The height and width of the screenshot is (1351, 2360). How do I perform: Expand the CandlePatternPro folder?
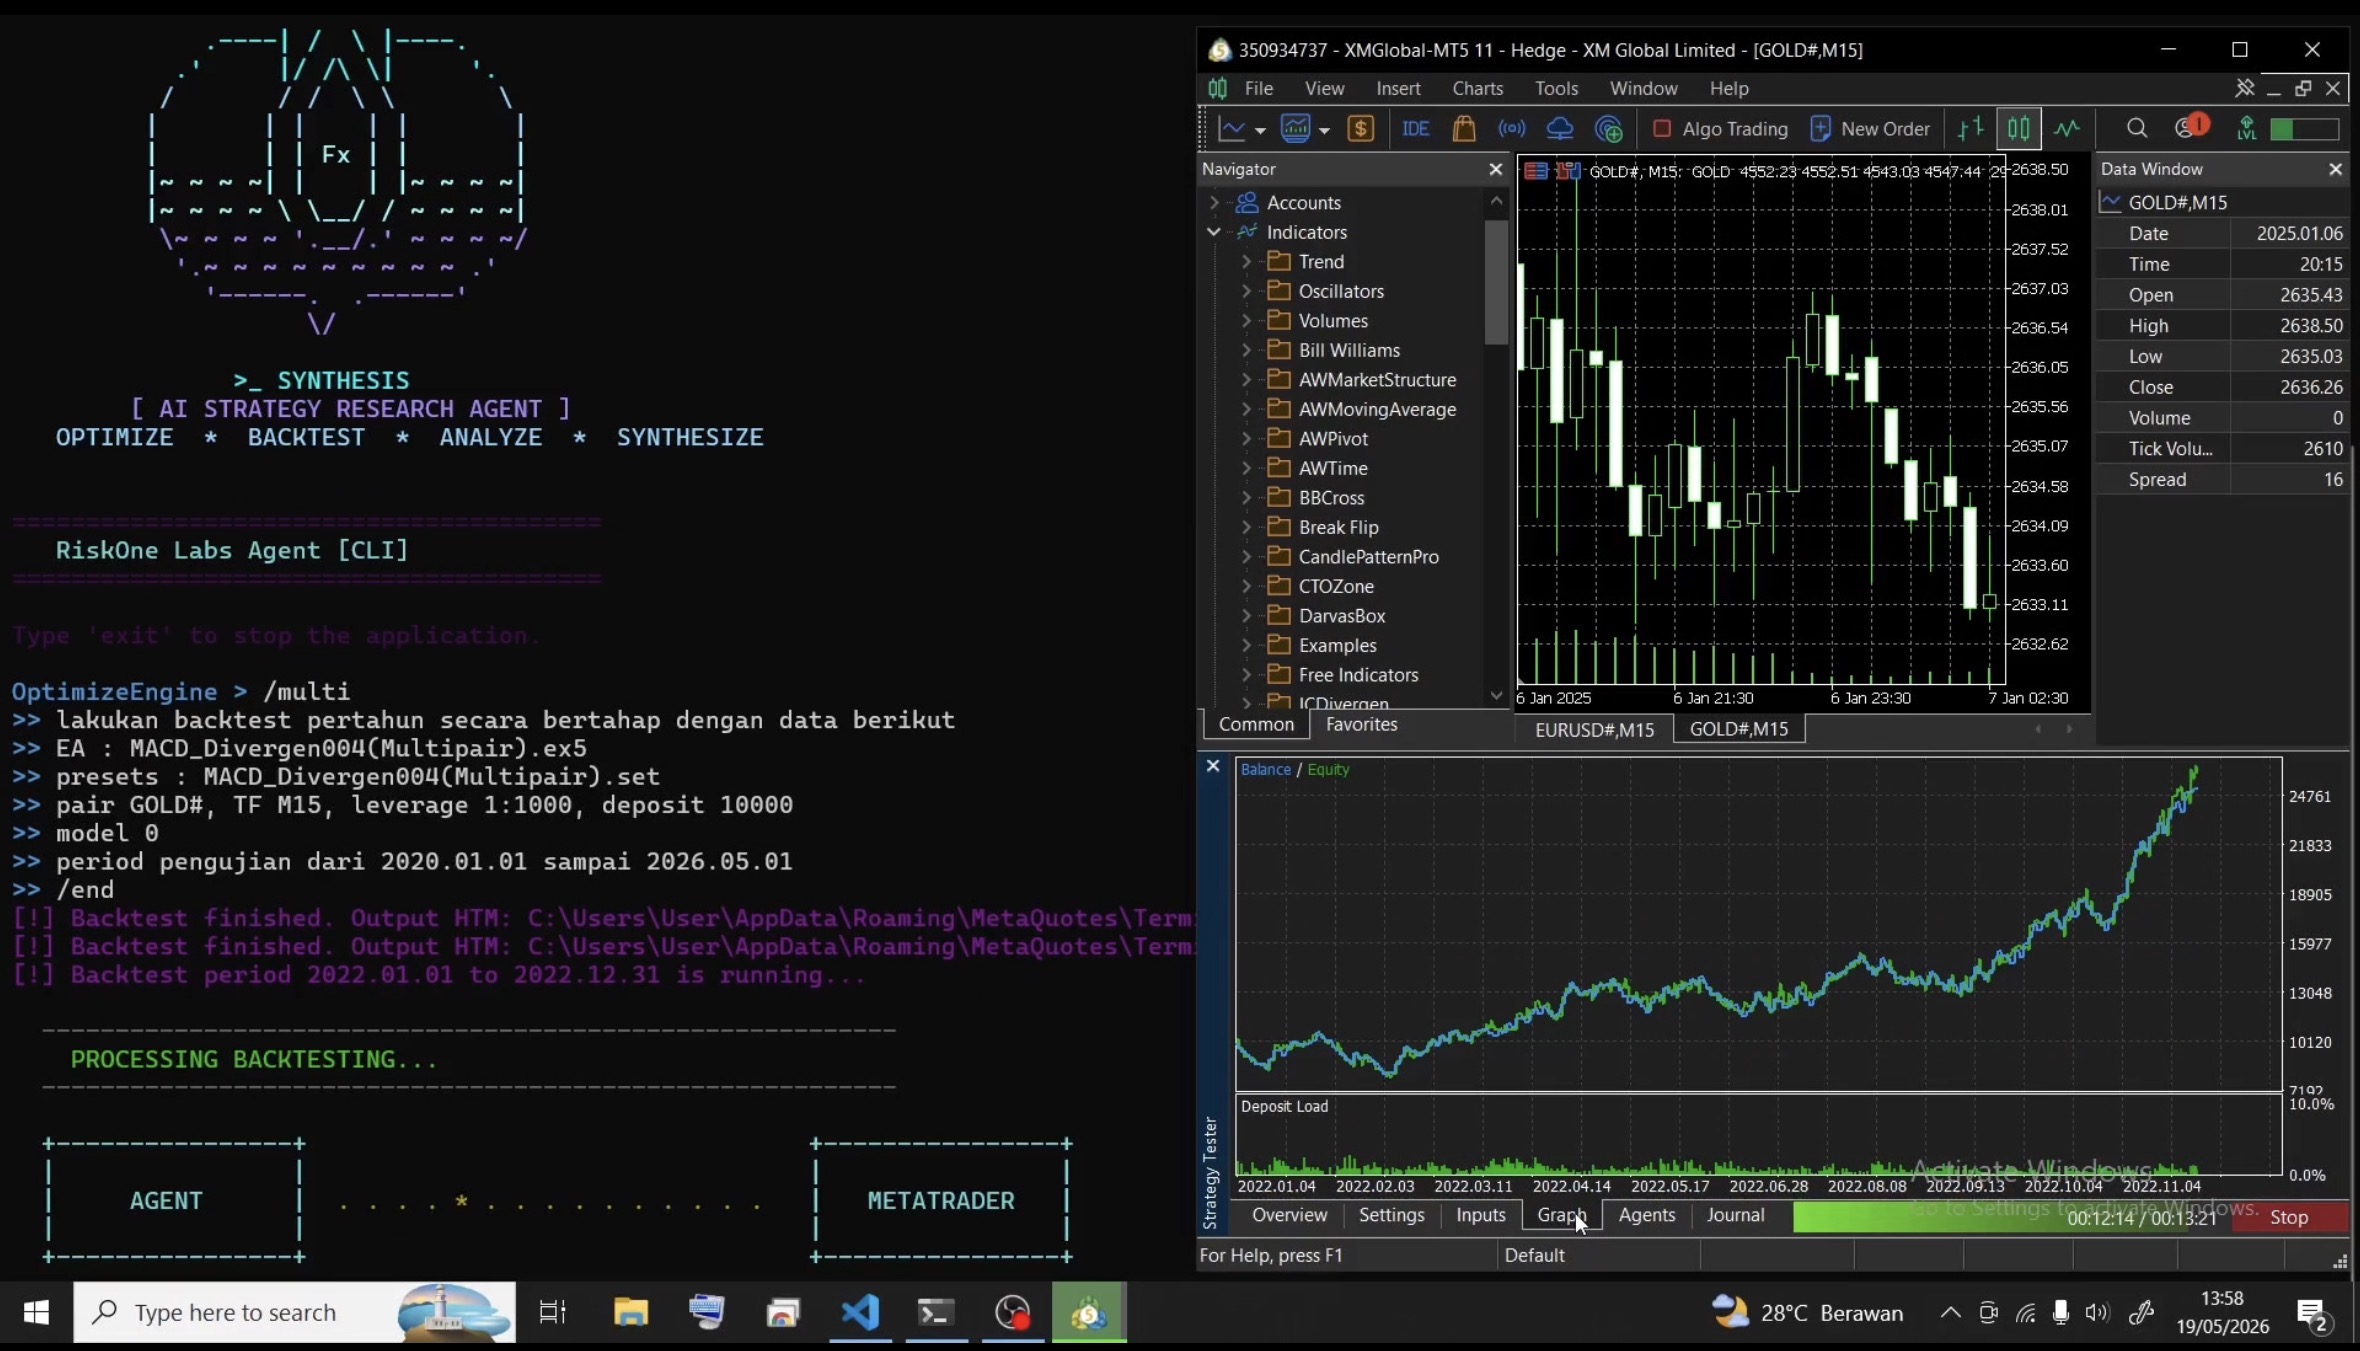(x=1246, y=557)
